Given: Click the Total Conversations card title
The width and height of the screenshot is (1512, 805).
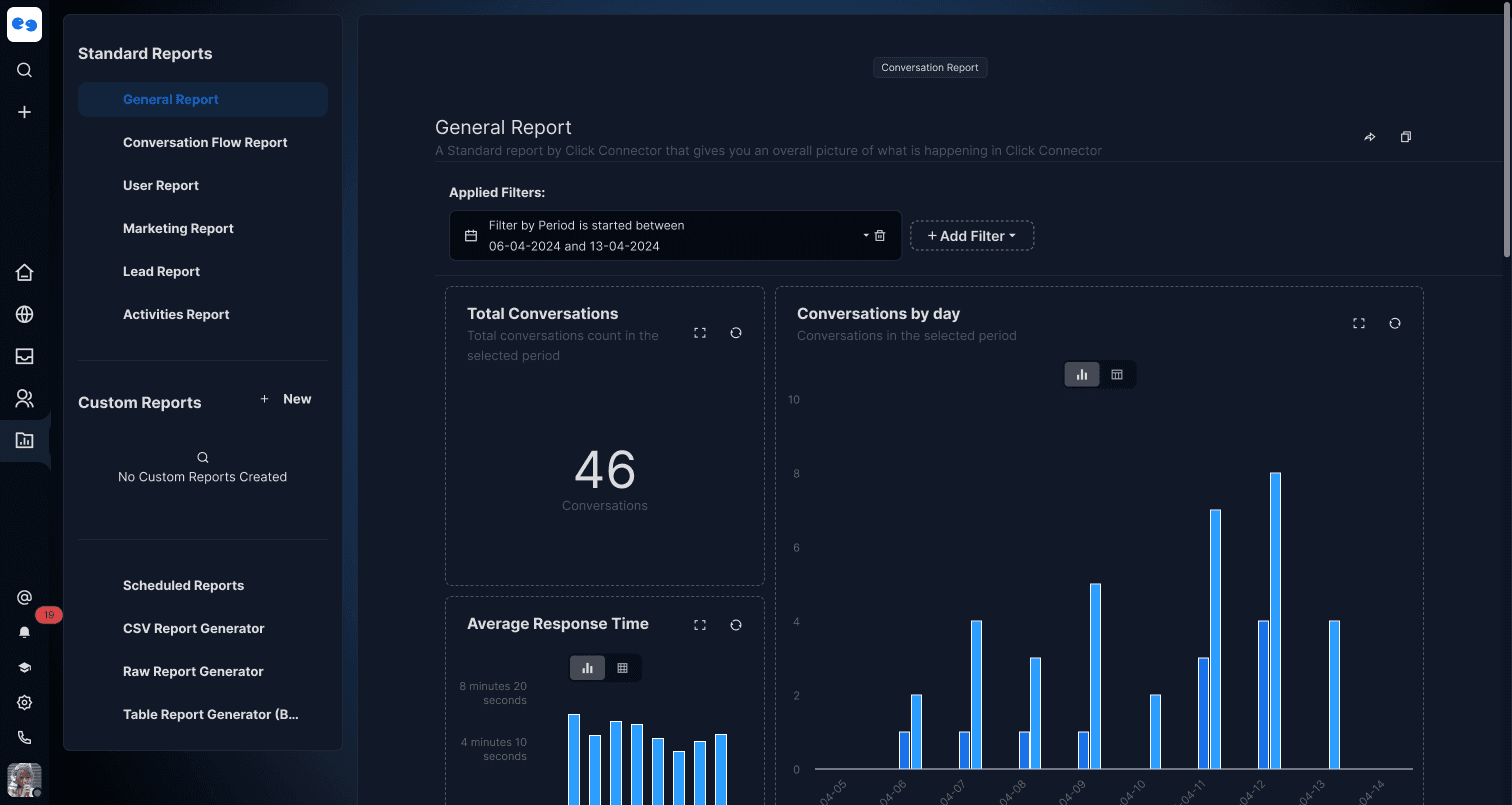Looking at the screenshot, I should click(x=543, y=314).
